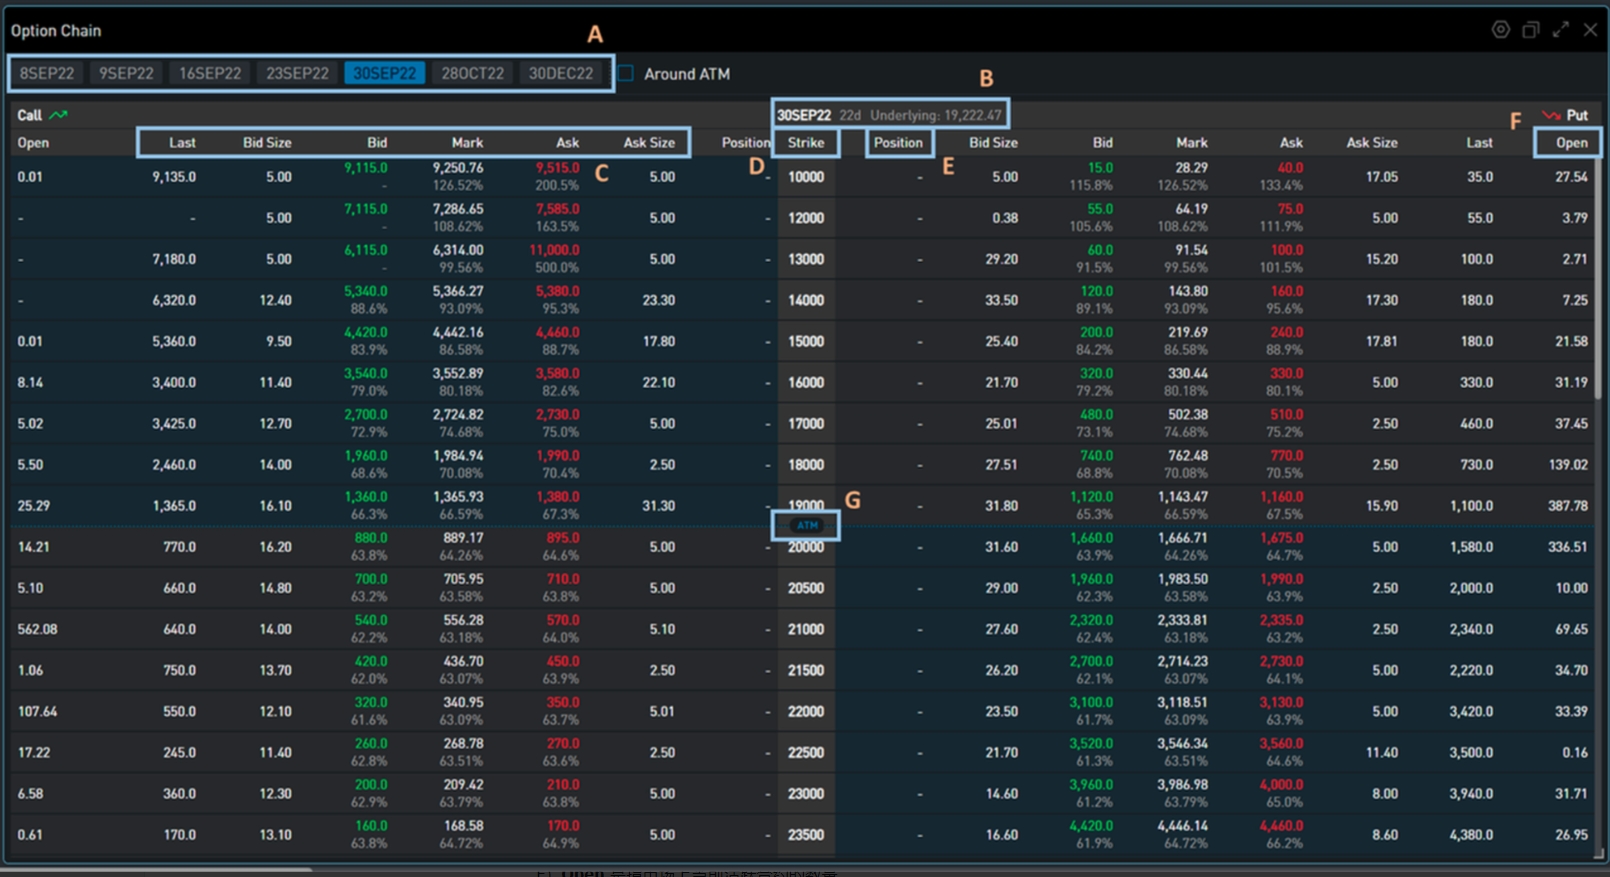Image resolution: width=1610 pixels, height=877 pixels.
Task: Enable the Around ATM checkbox
Action: click(626, 73)
